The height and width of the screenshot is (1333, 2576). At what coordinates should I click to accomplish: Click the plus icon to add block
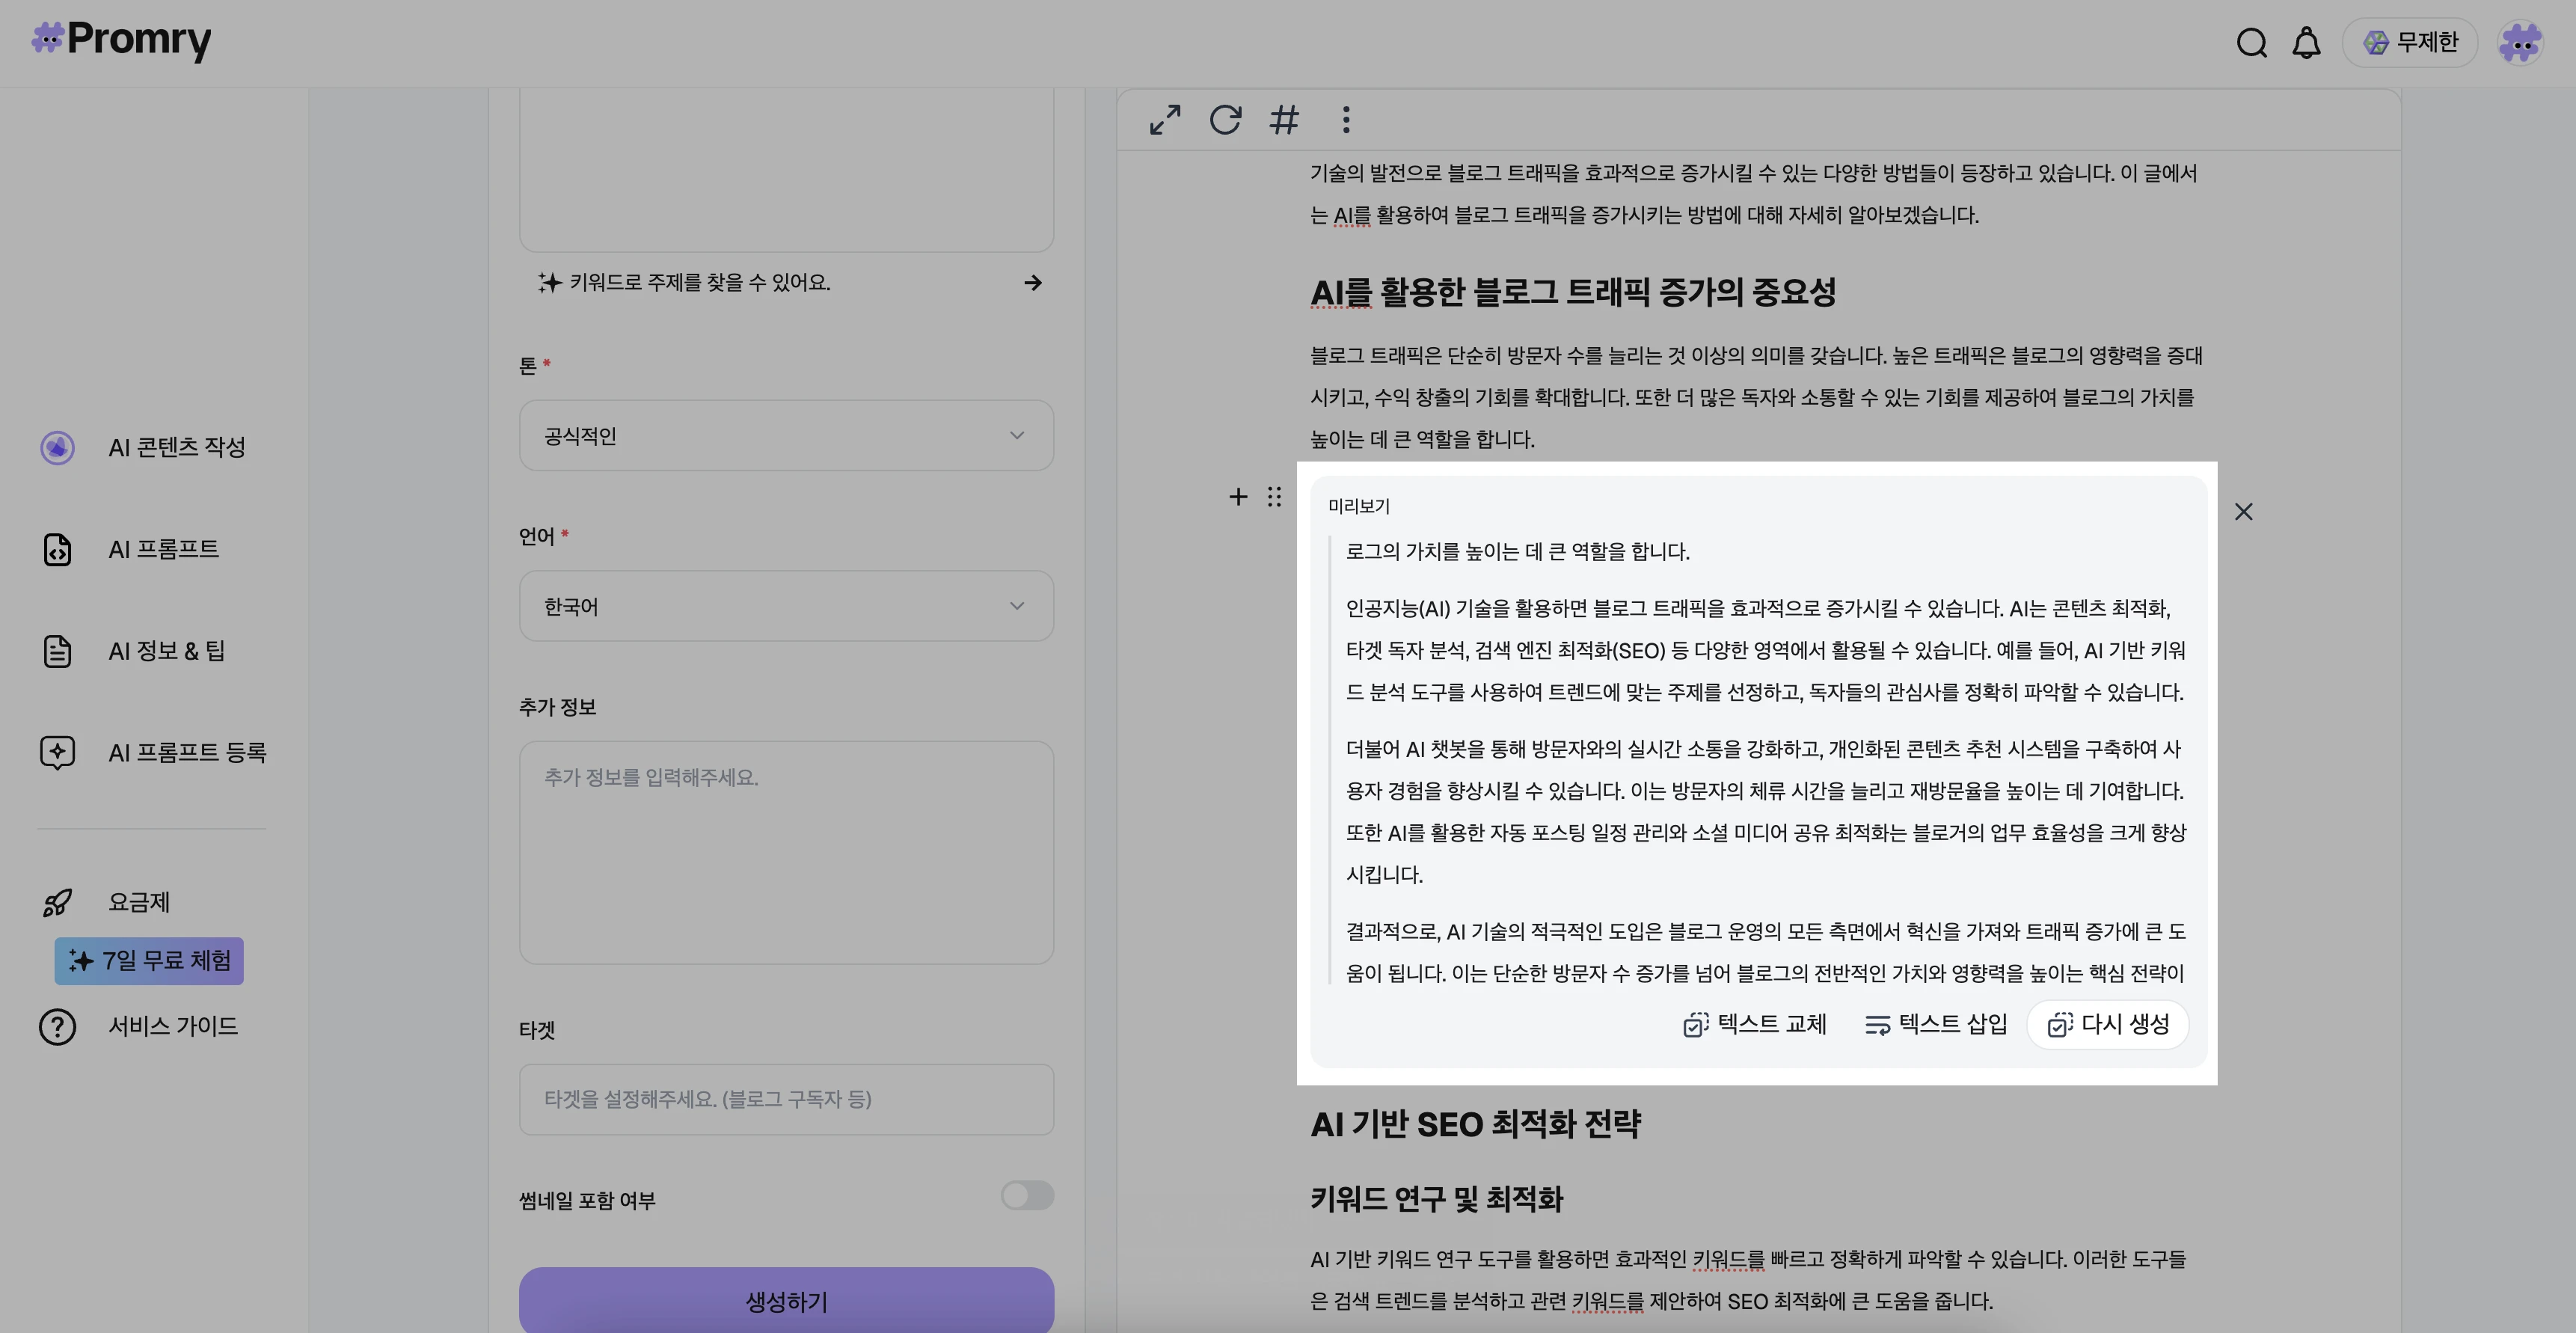(1238, 497)
